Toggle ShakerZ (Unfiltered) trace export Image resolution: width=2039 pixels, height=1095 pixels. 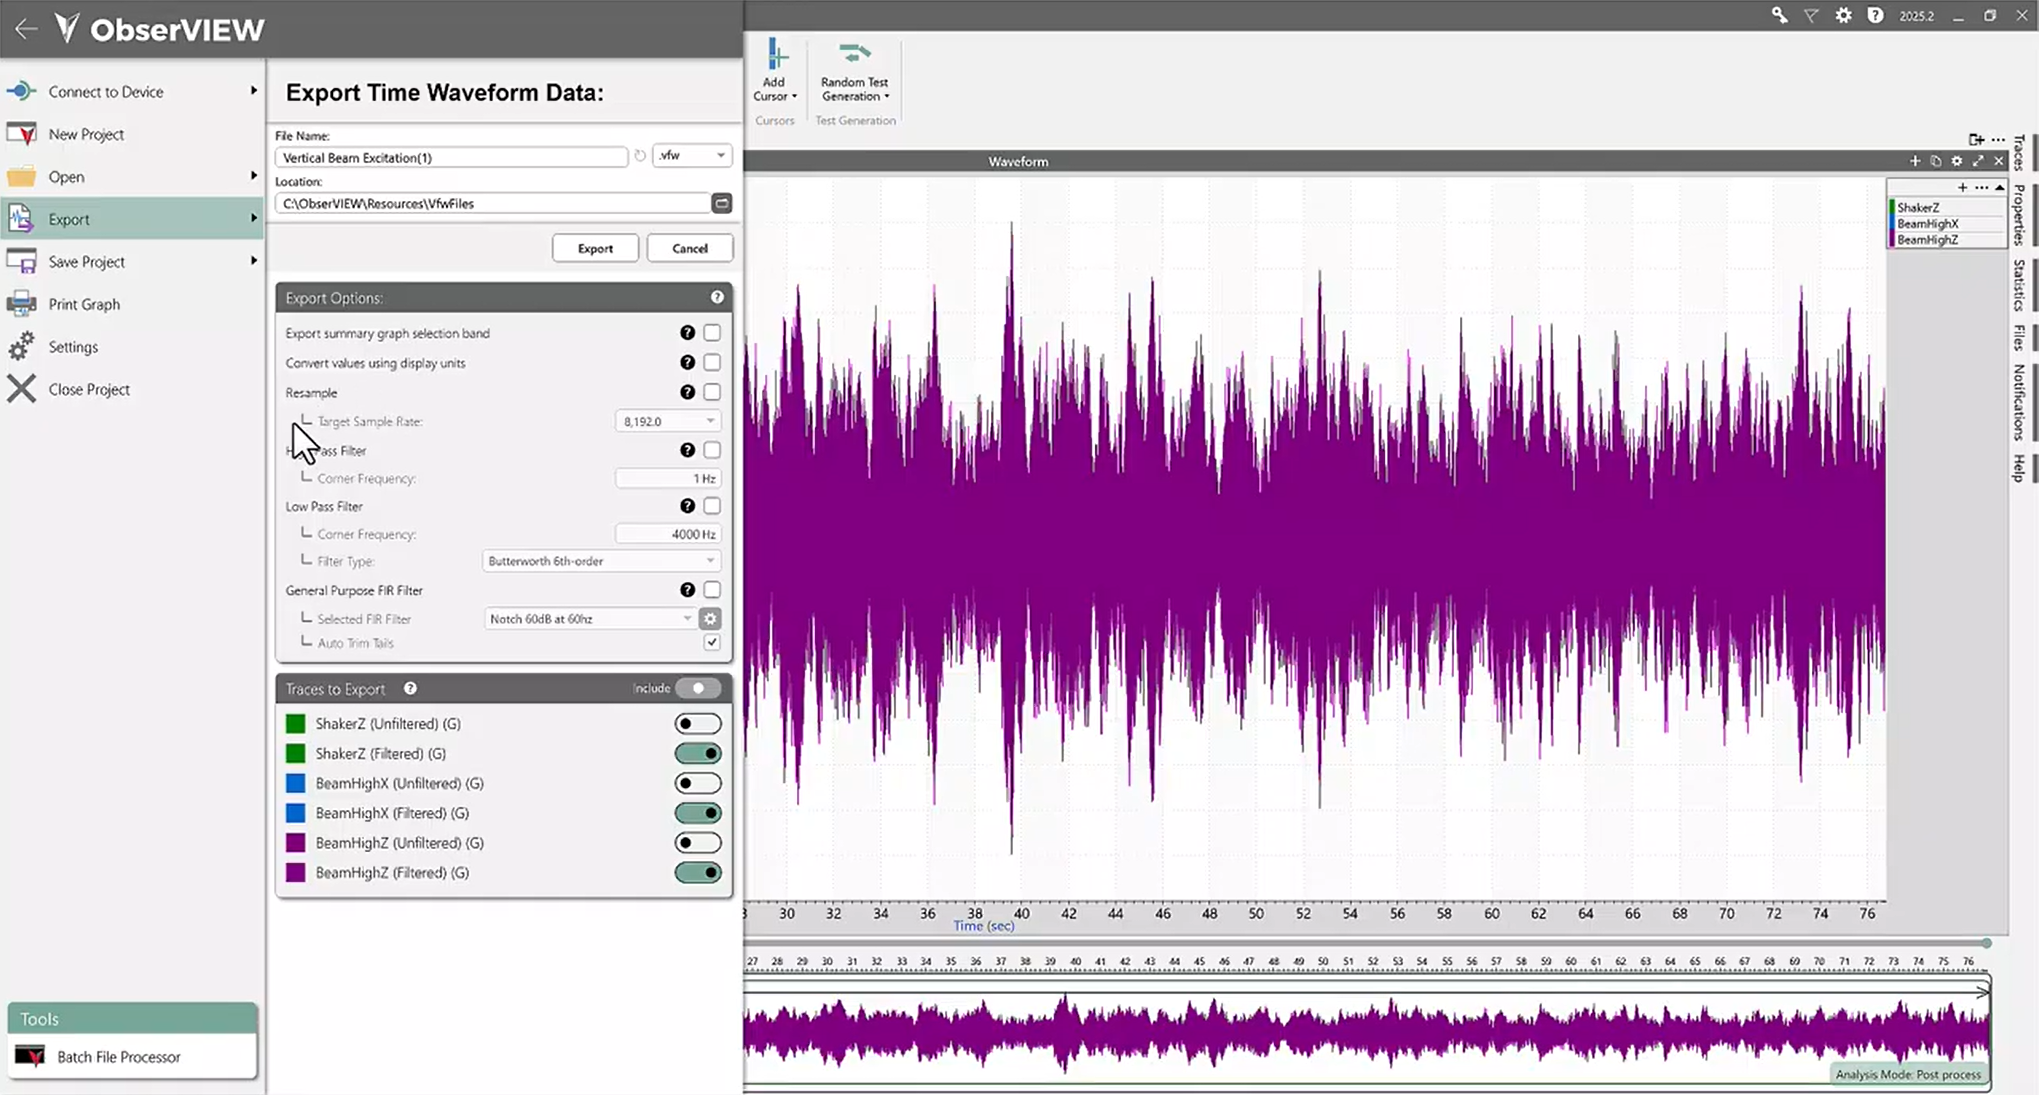pyautogui.click(x=697, y=724)
